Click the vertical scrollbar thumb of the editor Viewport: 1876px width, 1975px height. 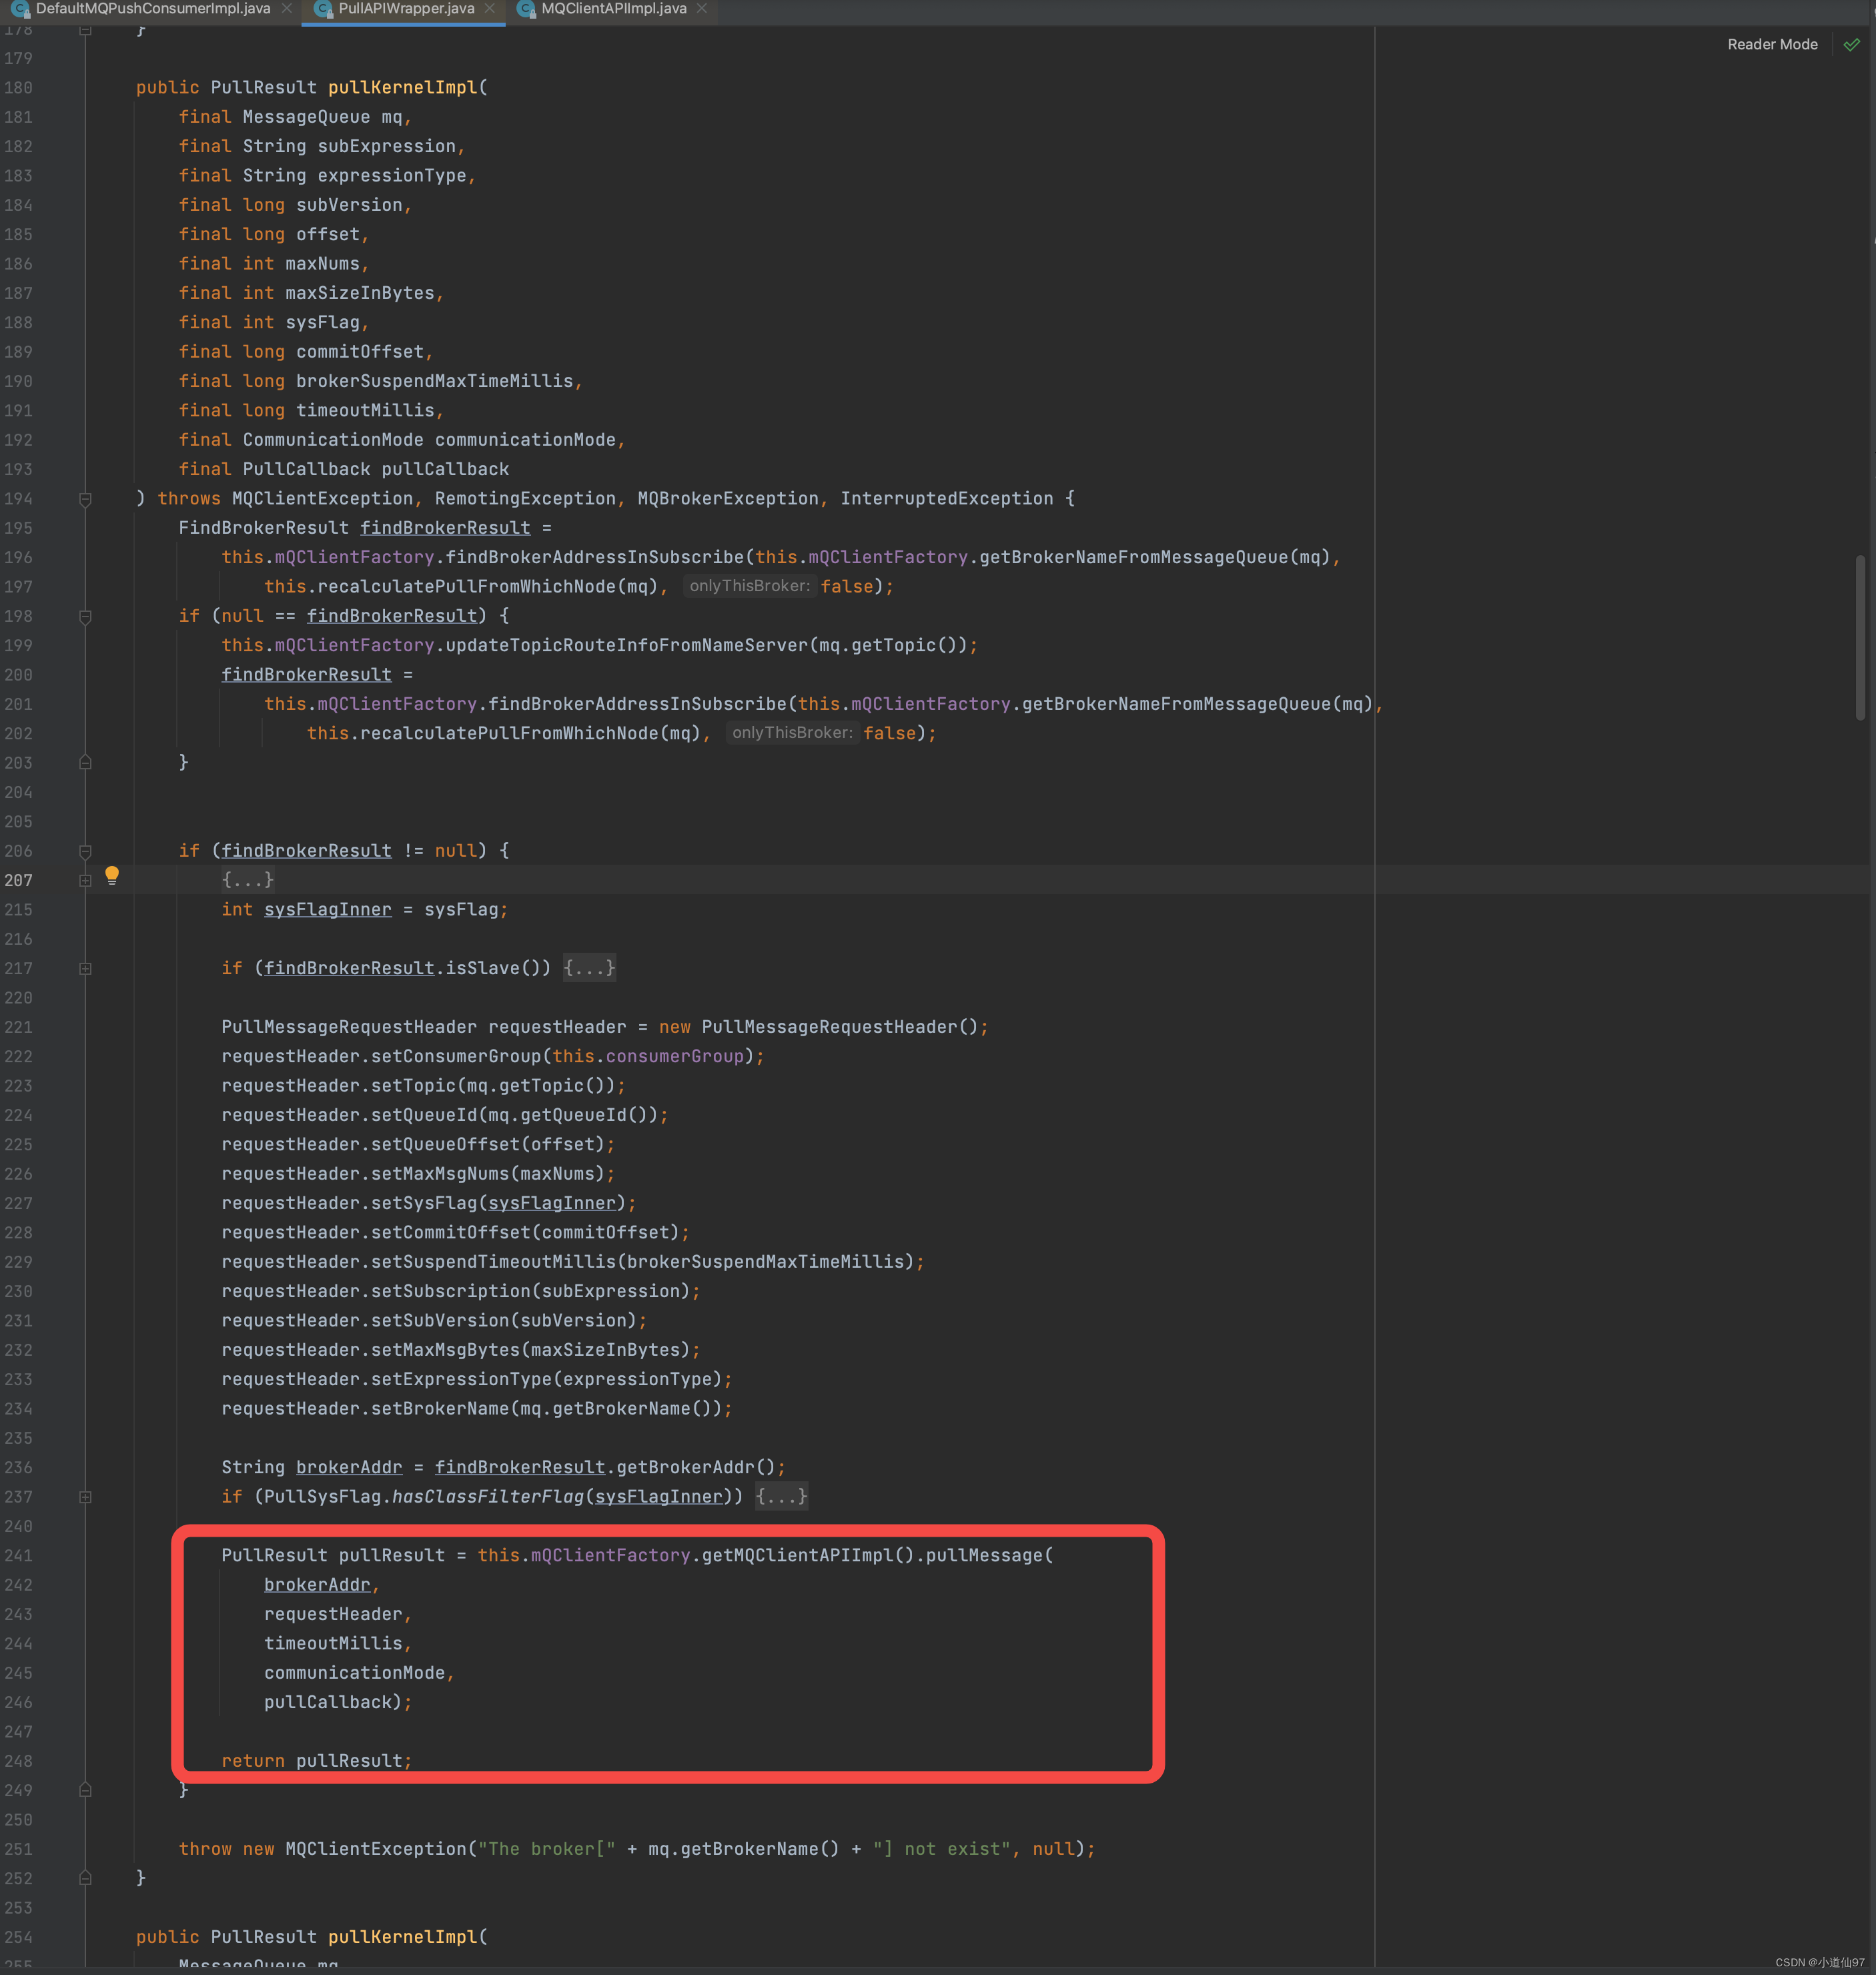pos(1860,637)
